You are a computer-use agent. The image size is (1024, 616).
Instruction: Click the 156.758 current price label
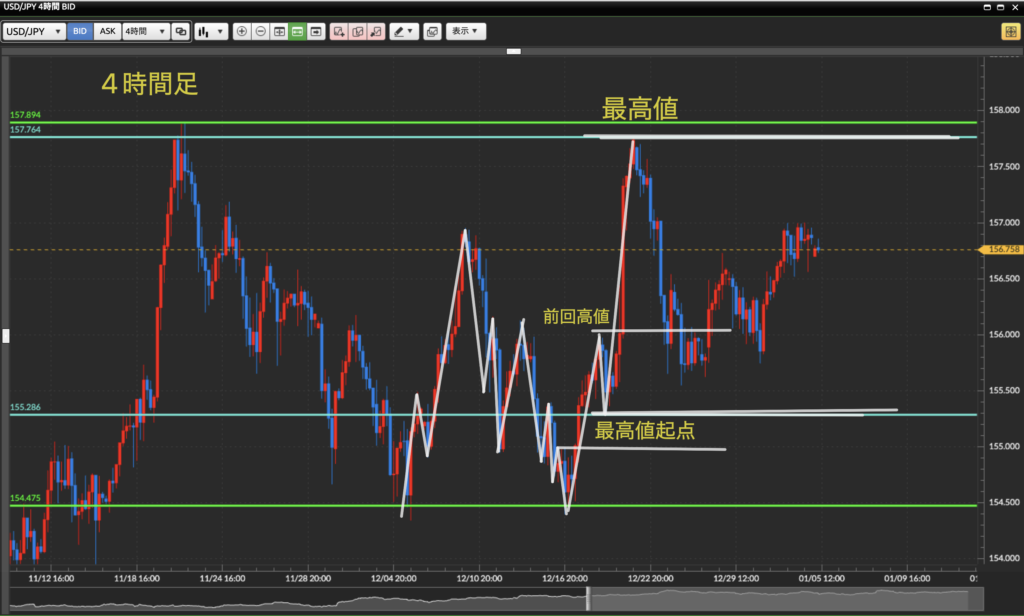pos(1003,249)
